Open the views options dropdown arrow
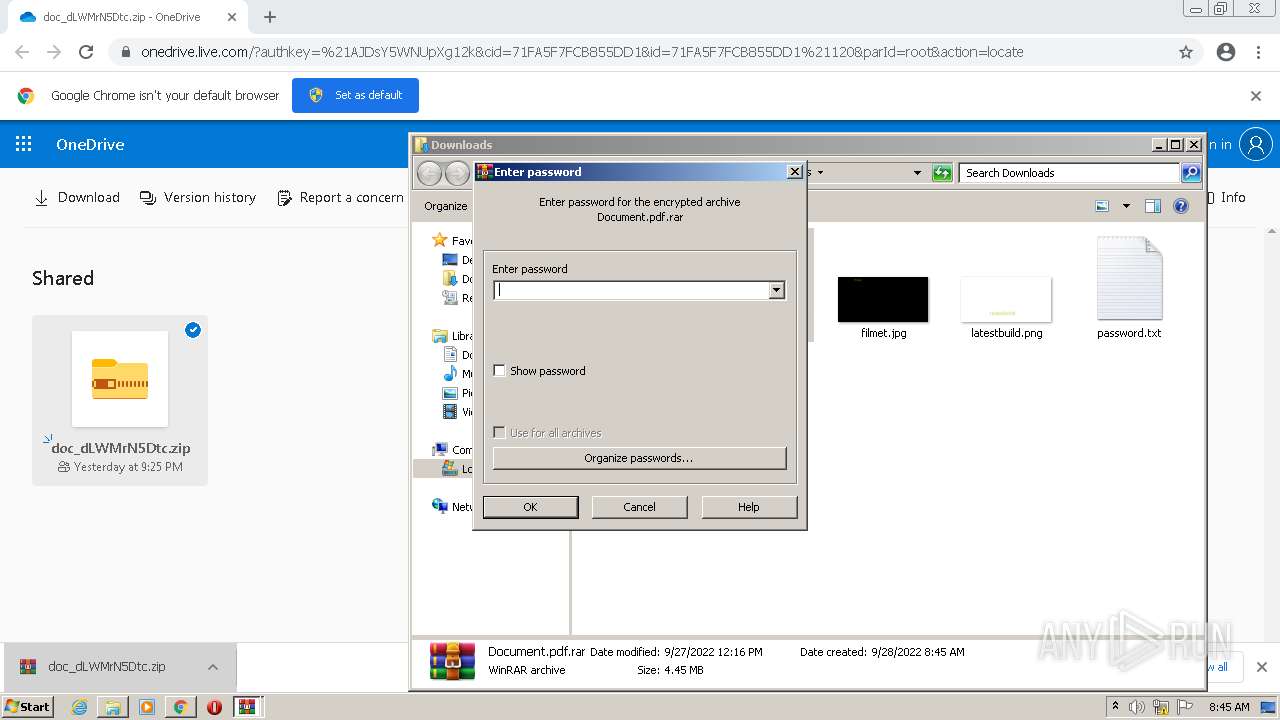 pyautogui.click(x=1126, y=206)
